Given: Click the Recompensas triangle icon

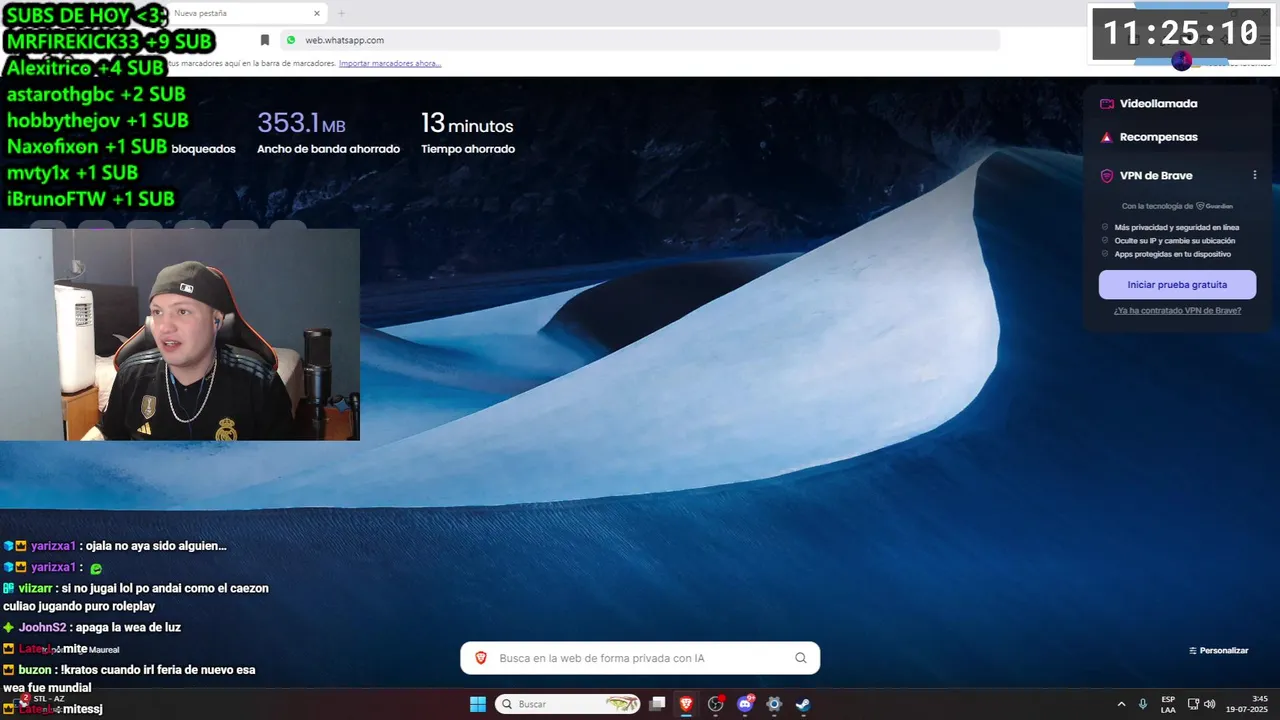Looking at the screenshot, I should pos(1107,137).
